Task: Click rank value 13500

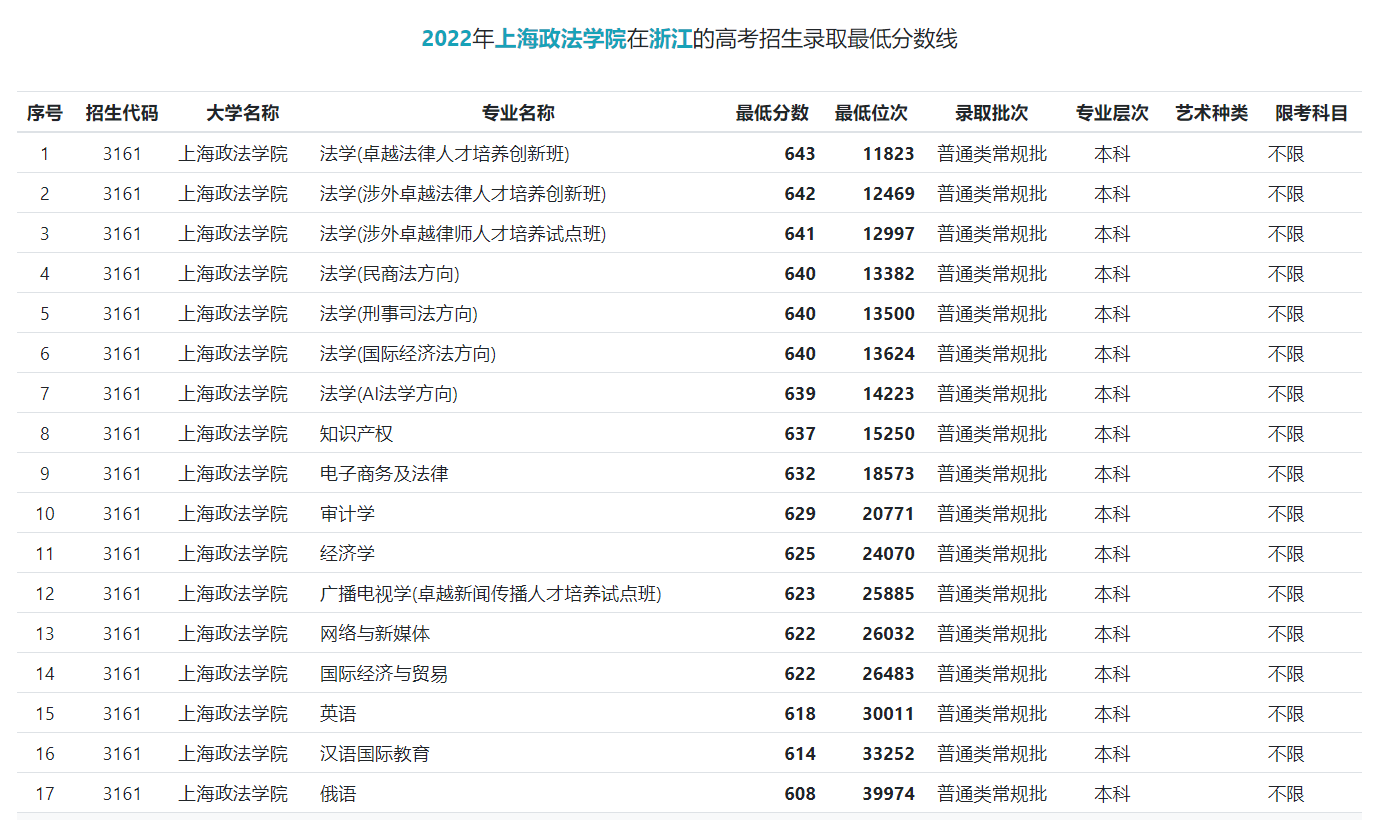Action: (889, 314)
